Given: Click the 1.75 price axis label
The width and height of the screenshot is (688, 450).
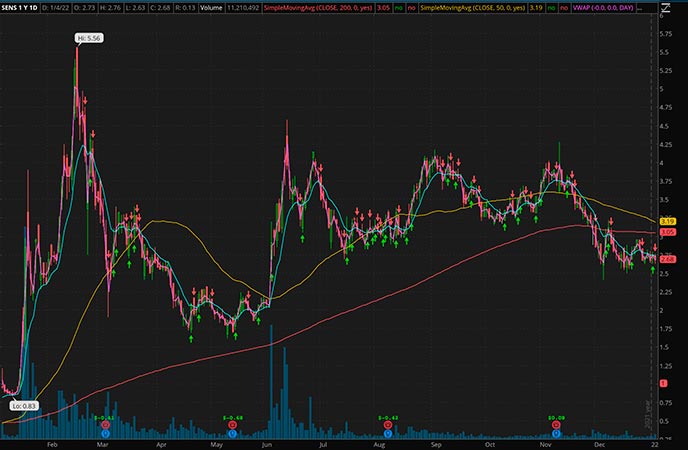Looking at the screenshot, I should click(x=665, y=329).
